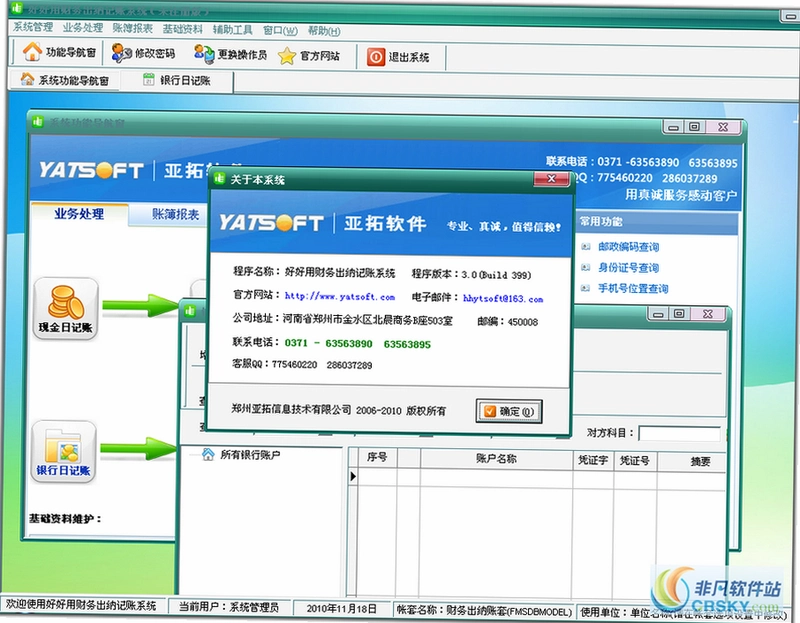The image size is (800, 623).
Task: Click the 账户名称 column header
Action: (496, 459)
